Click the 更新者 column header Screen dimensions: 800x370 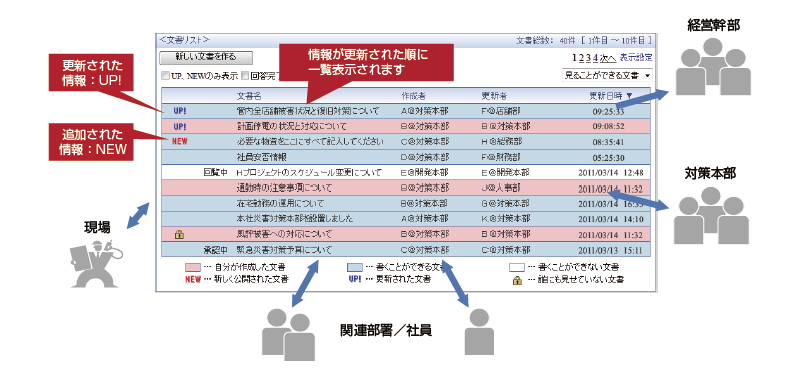tap(494, 95)
